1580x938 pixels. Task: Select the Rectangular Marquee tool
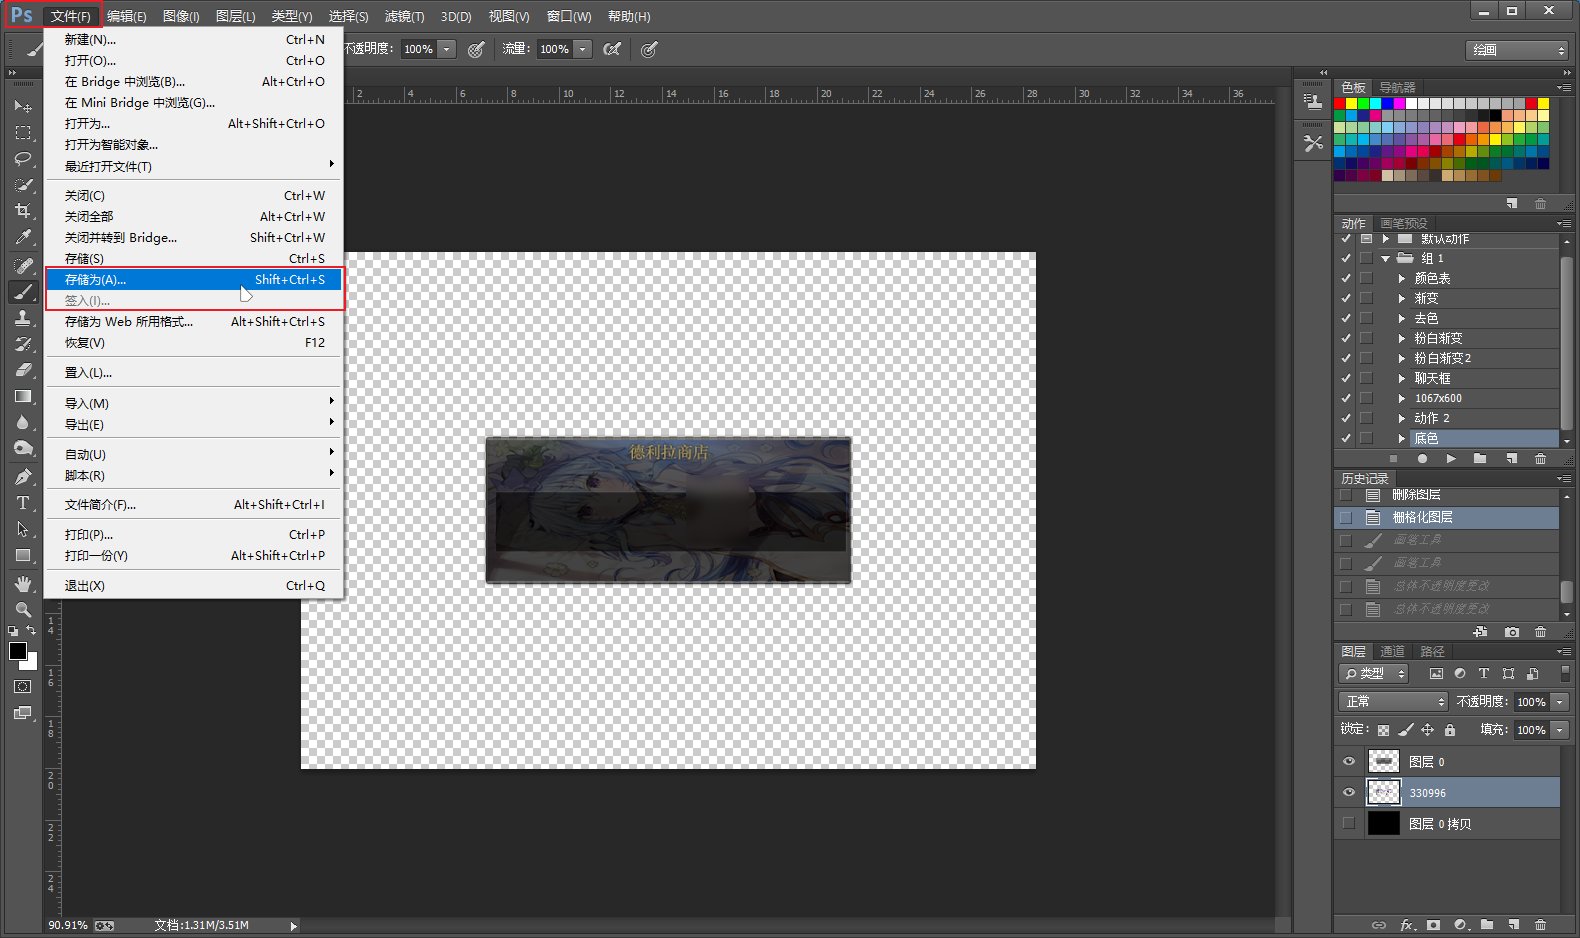(x=23, y=132)
